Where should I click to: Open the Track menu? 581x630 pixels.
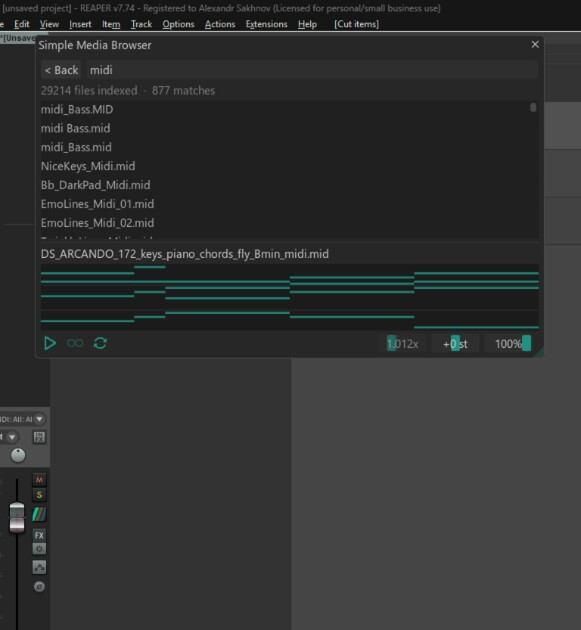coord(141,24)
